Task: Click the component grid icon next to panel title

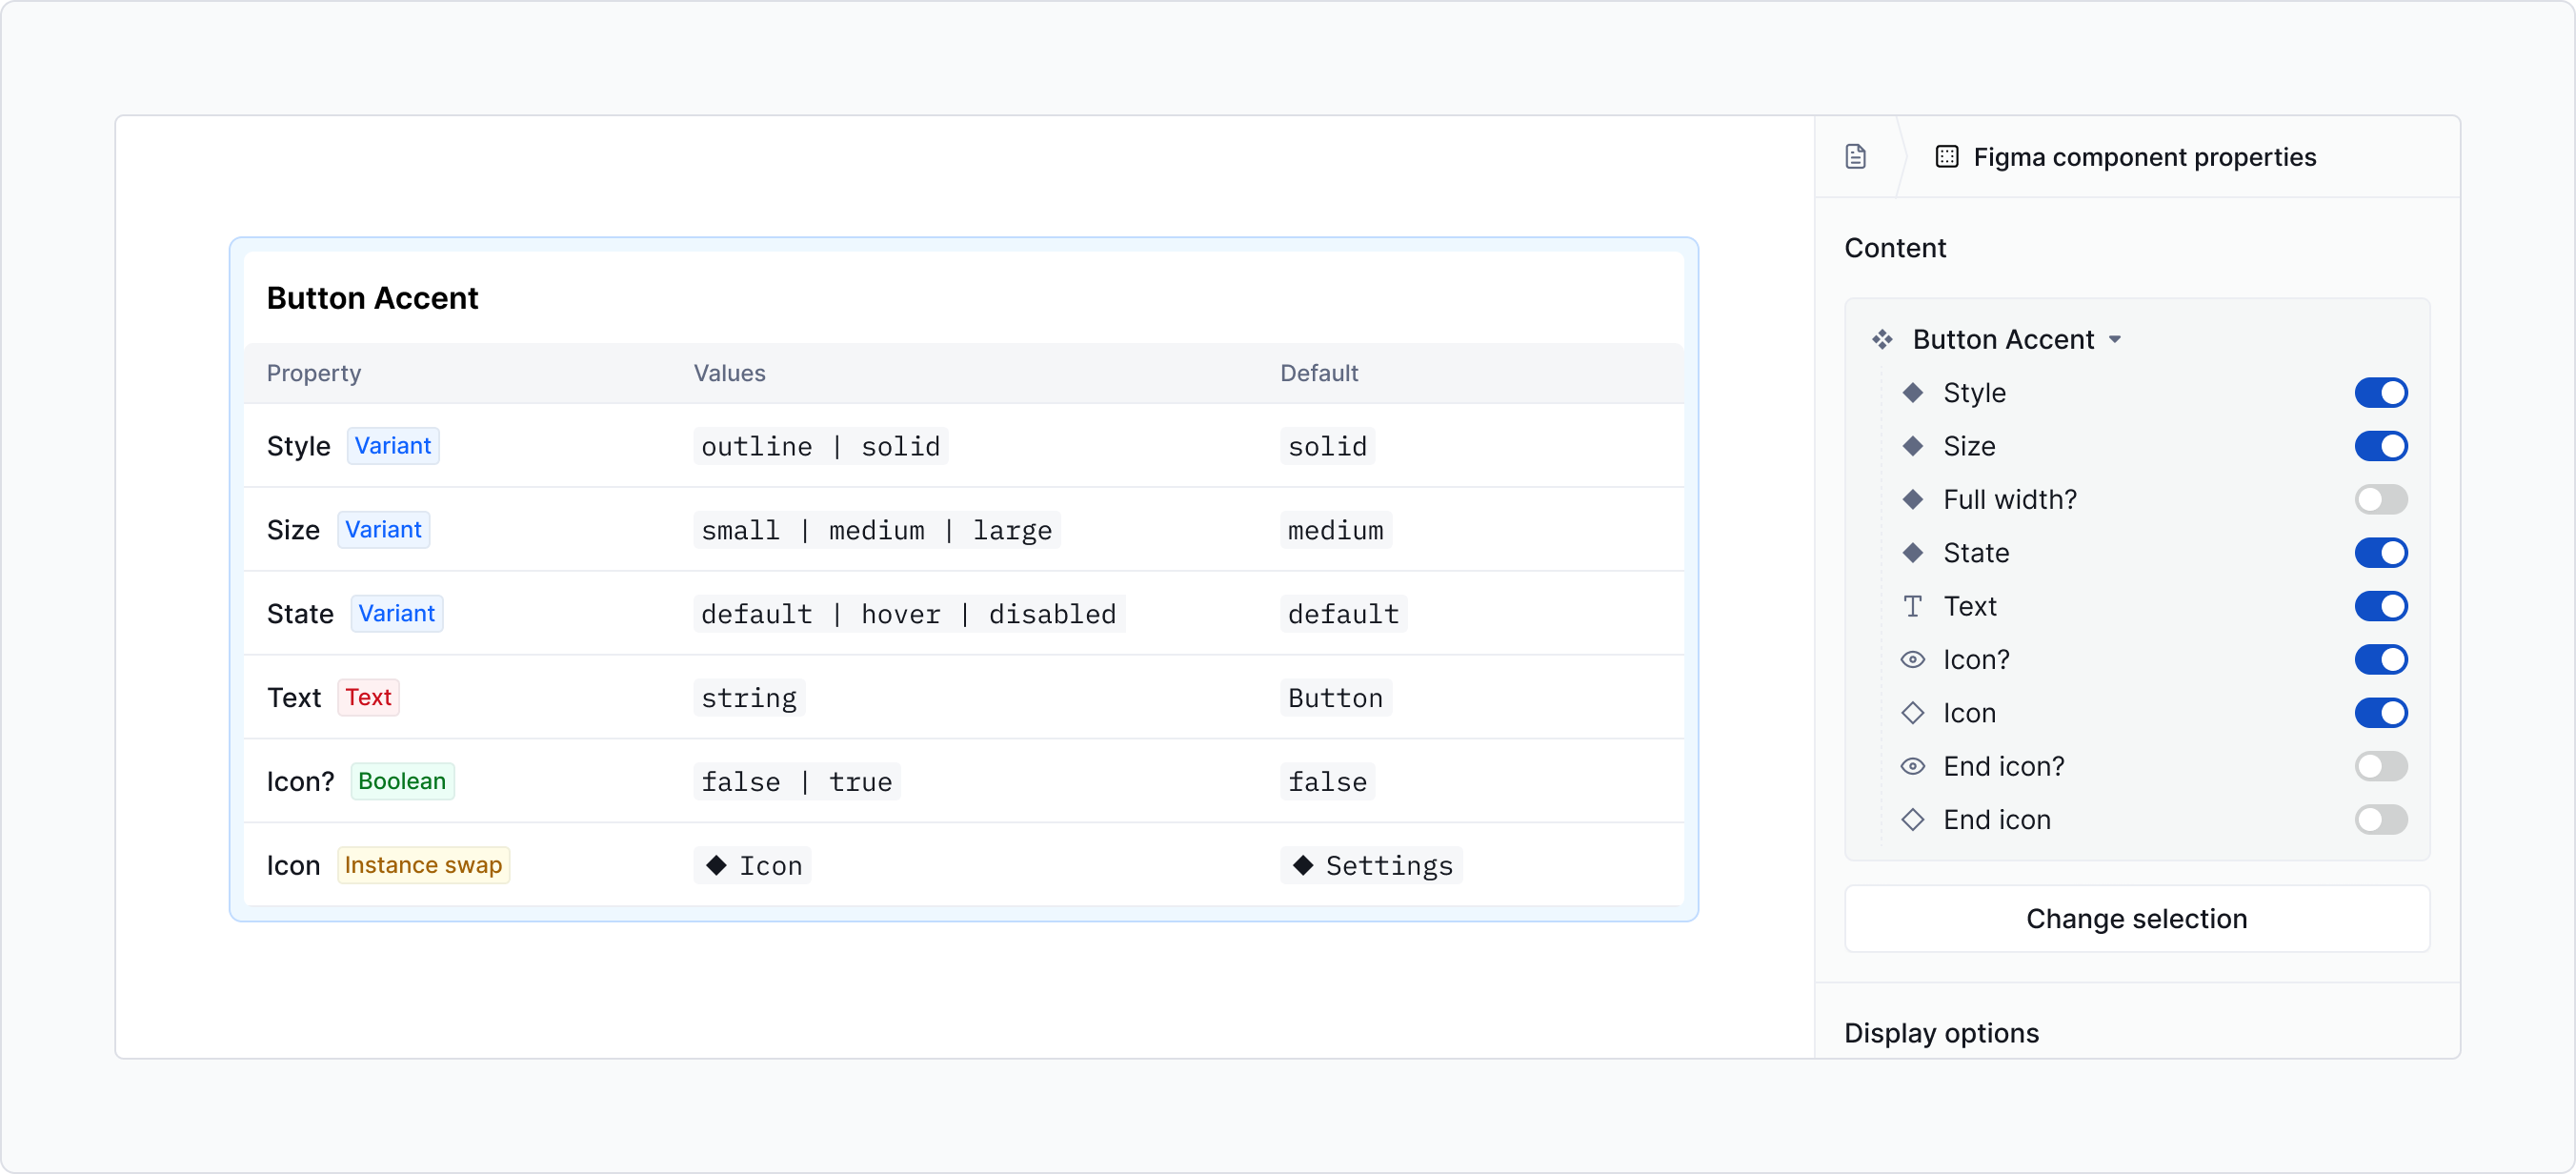Action: [x=1947, y=156]
